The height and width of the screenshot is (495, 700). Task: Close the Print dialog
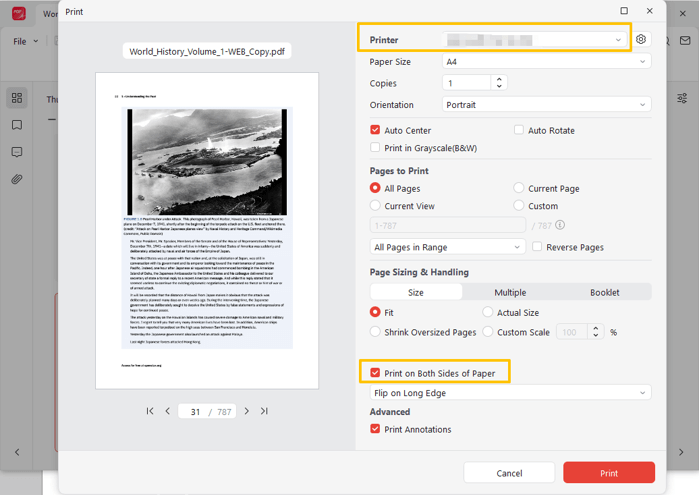point(650,11)
